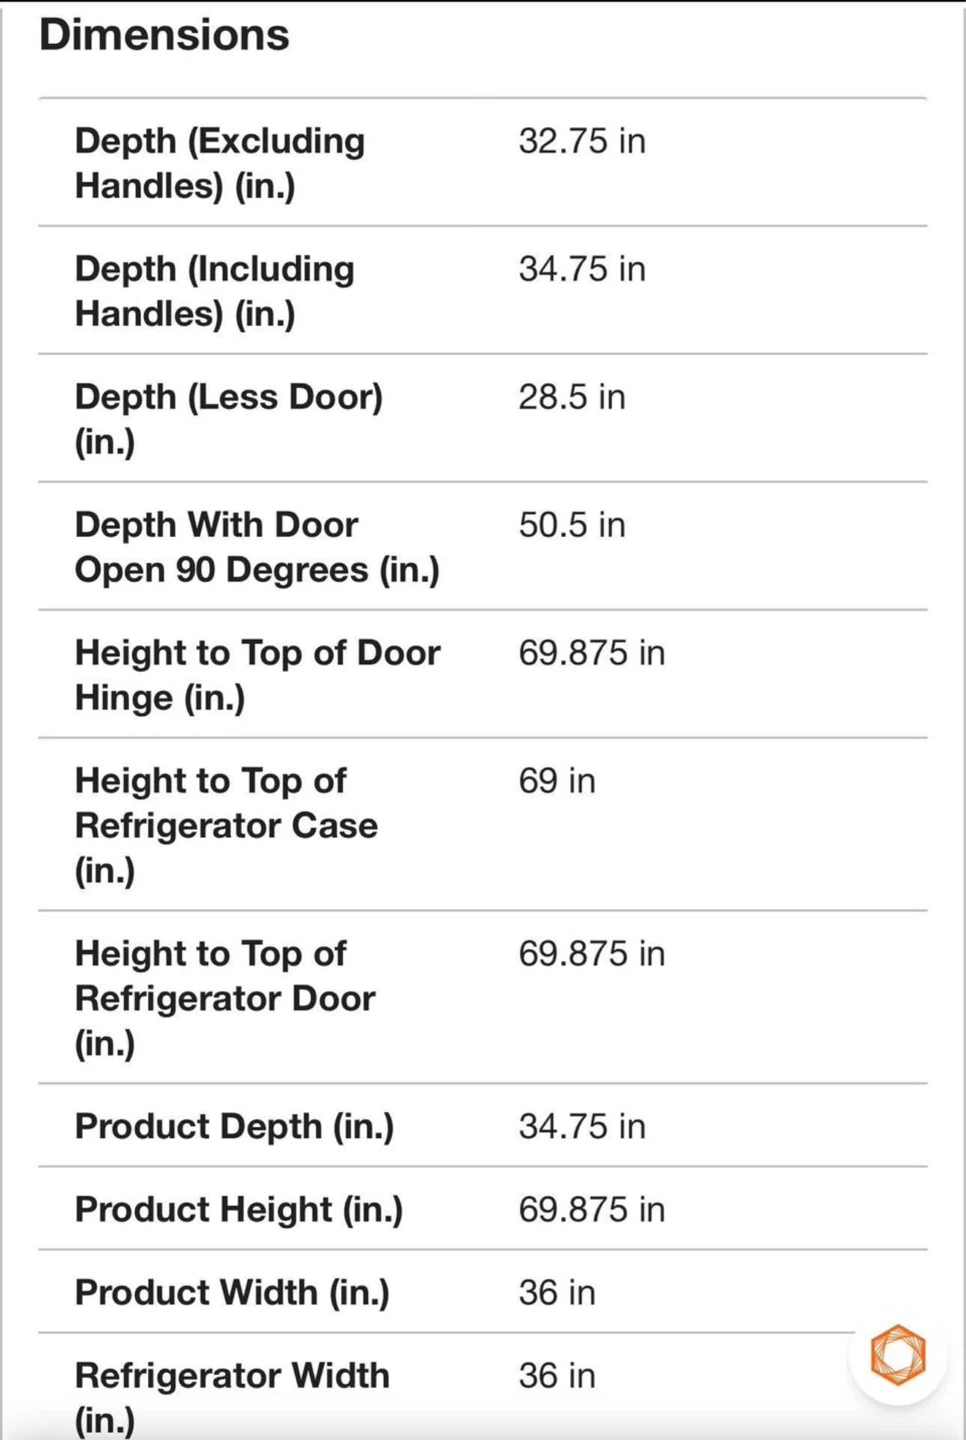Click the Product Depth (in.) label

tap(235, 1127)
